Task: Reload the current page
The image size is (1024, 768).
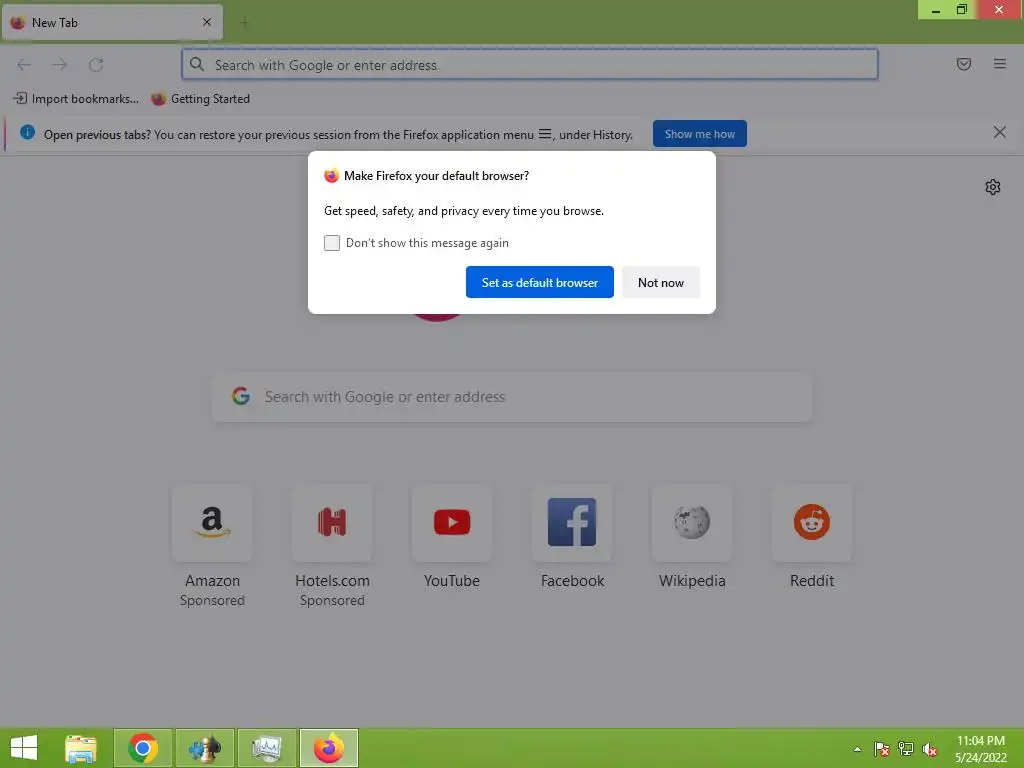Action: [96, 65]
